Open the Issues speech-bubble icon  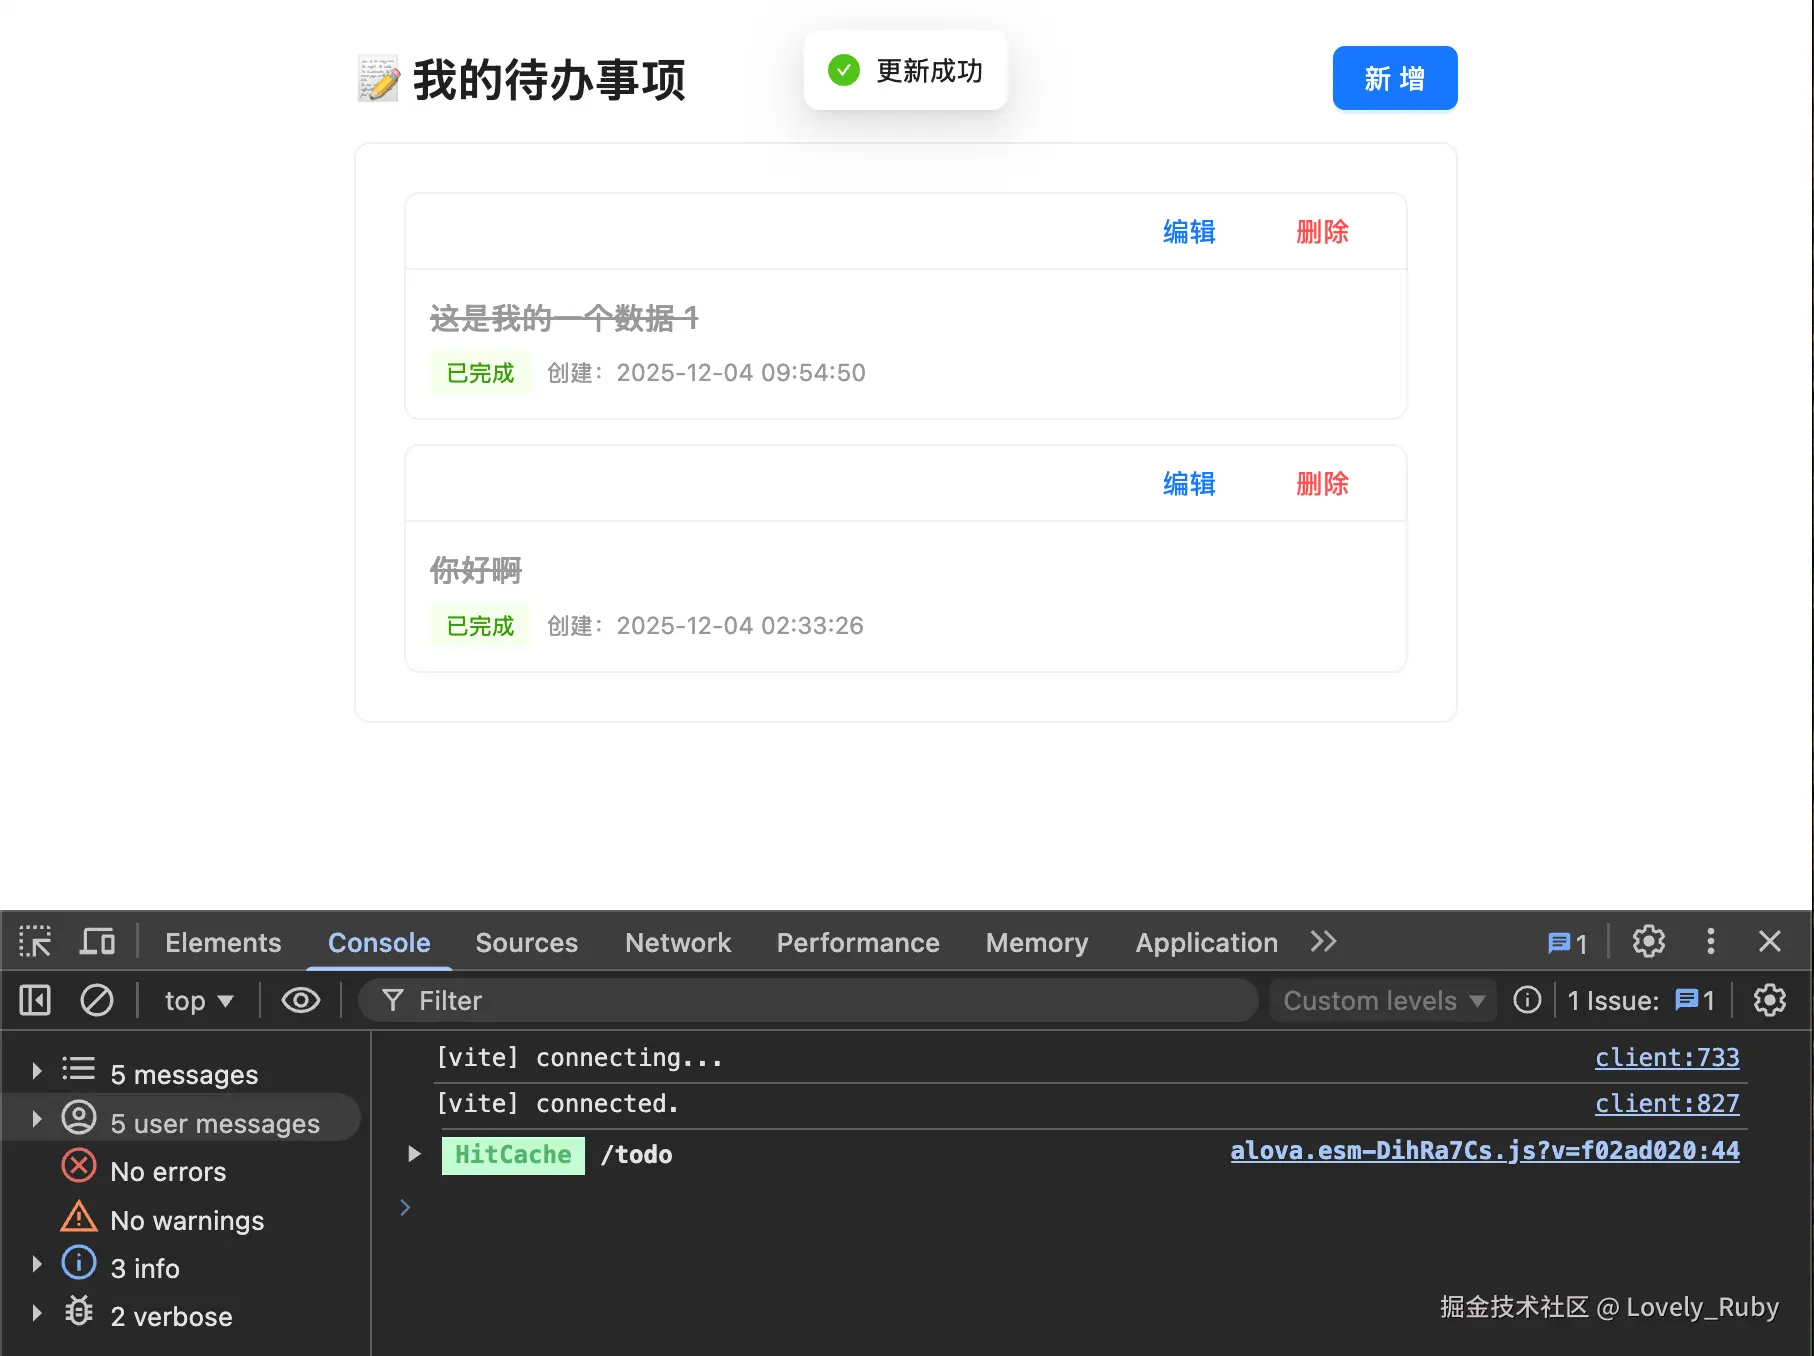pyautogui.click(x=1562, y=941)
